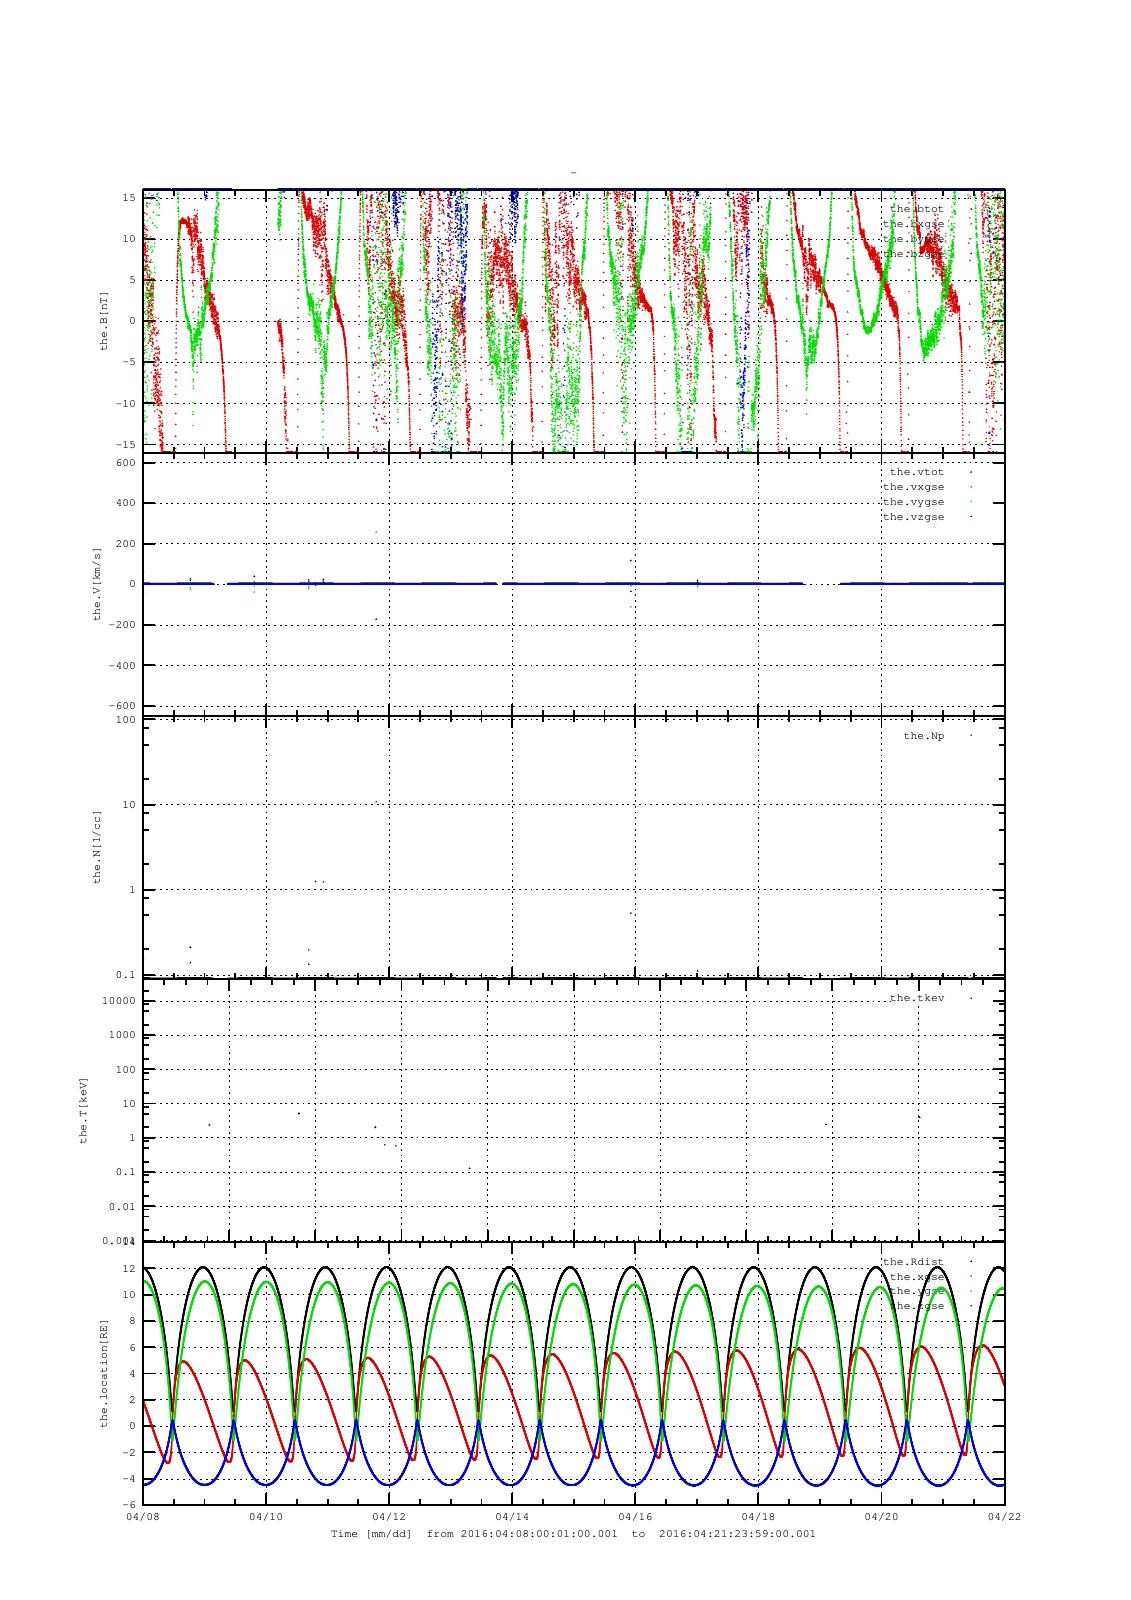This screenshot has height=1600, width=1131.
Task: Select the 04/18 date tick label
Action: click(x=758, y=1516)
